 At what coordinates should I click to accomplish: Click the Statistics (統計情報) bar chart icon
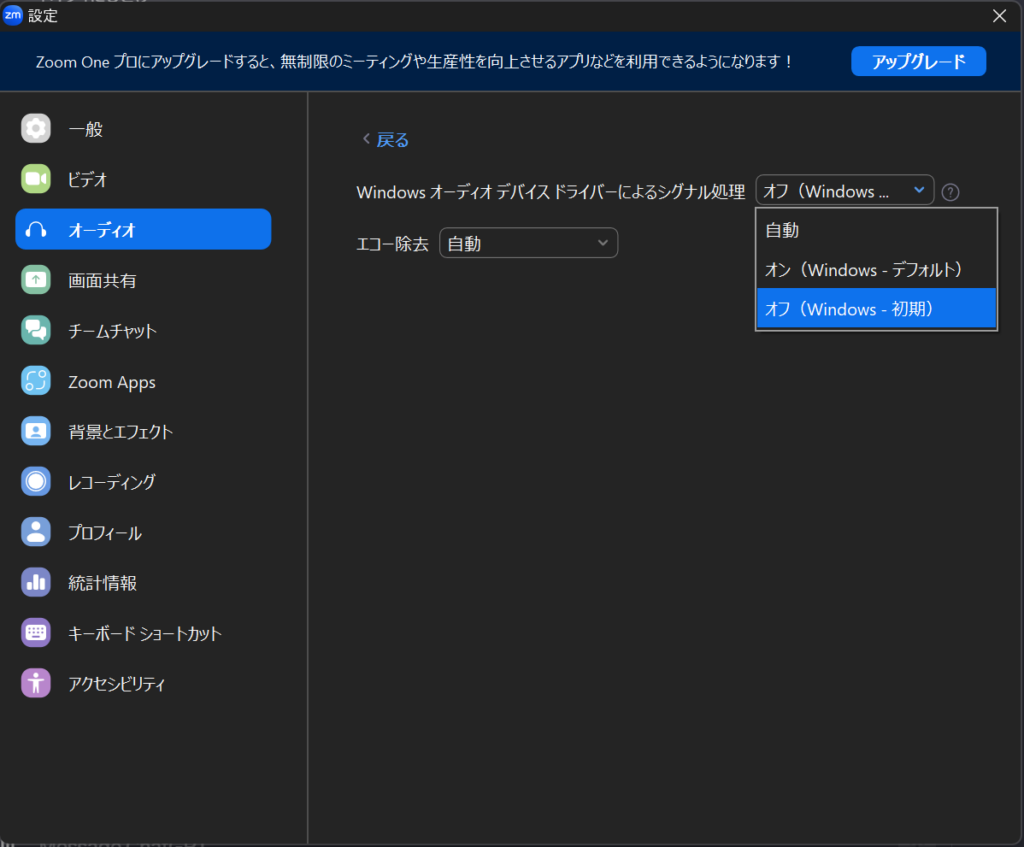coord(36,583)
